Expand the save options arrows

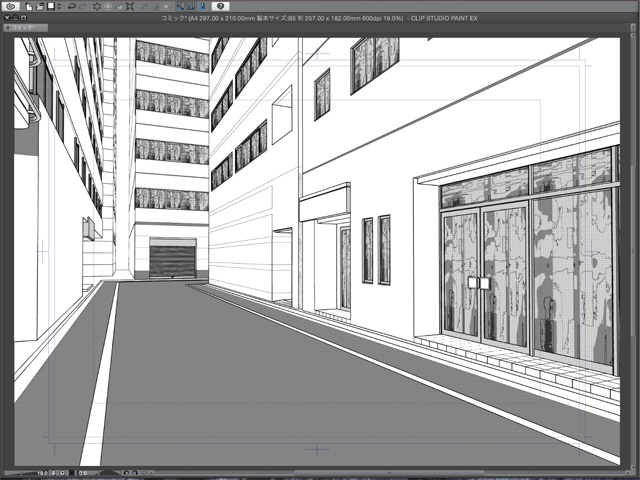coord(59,7)
